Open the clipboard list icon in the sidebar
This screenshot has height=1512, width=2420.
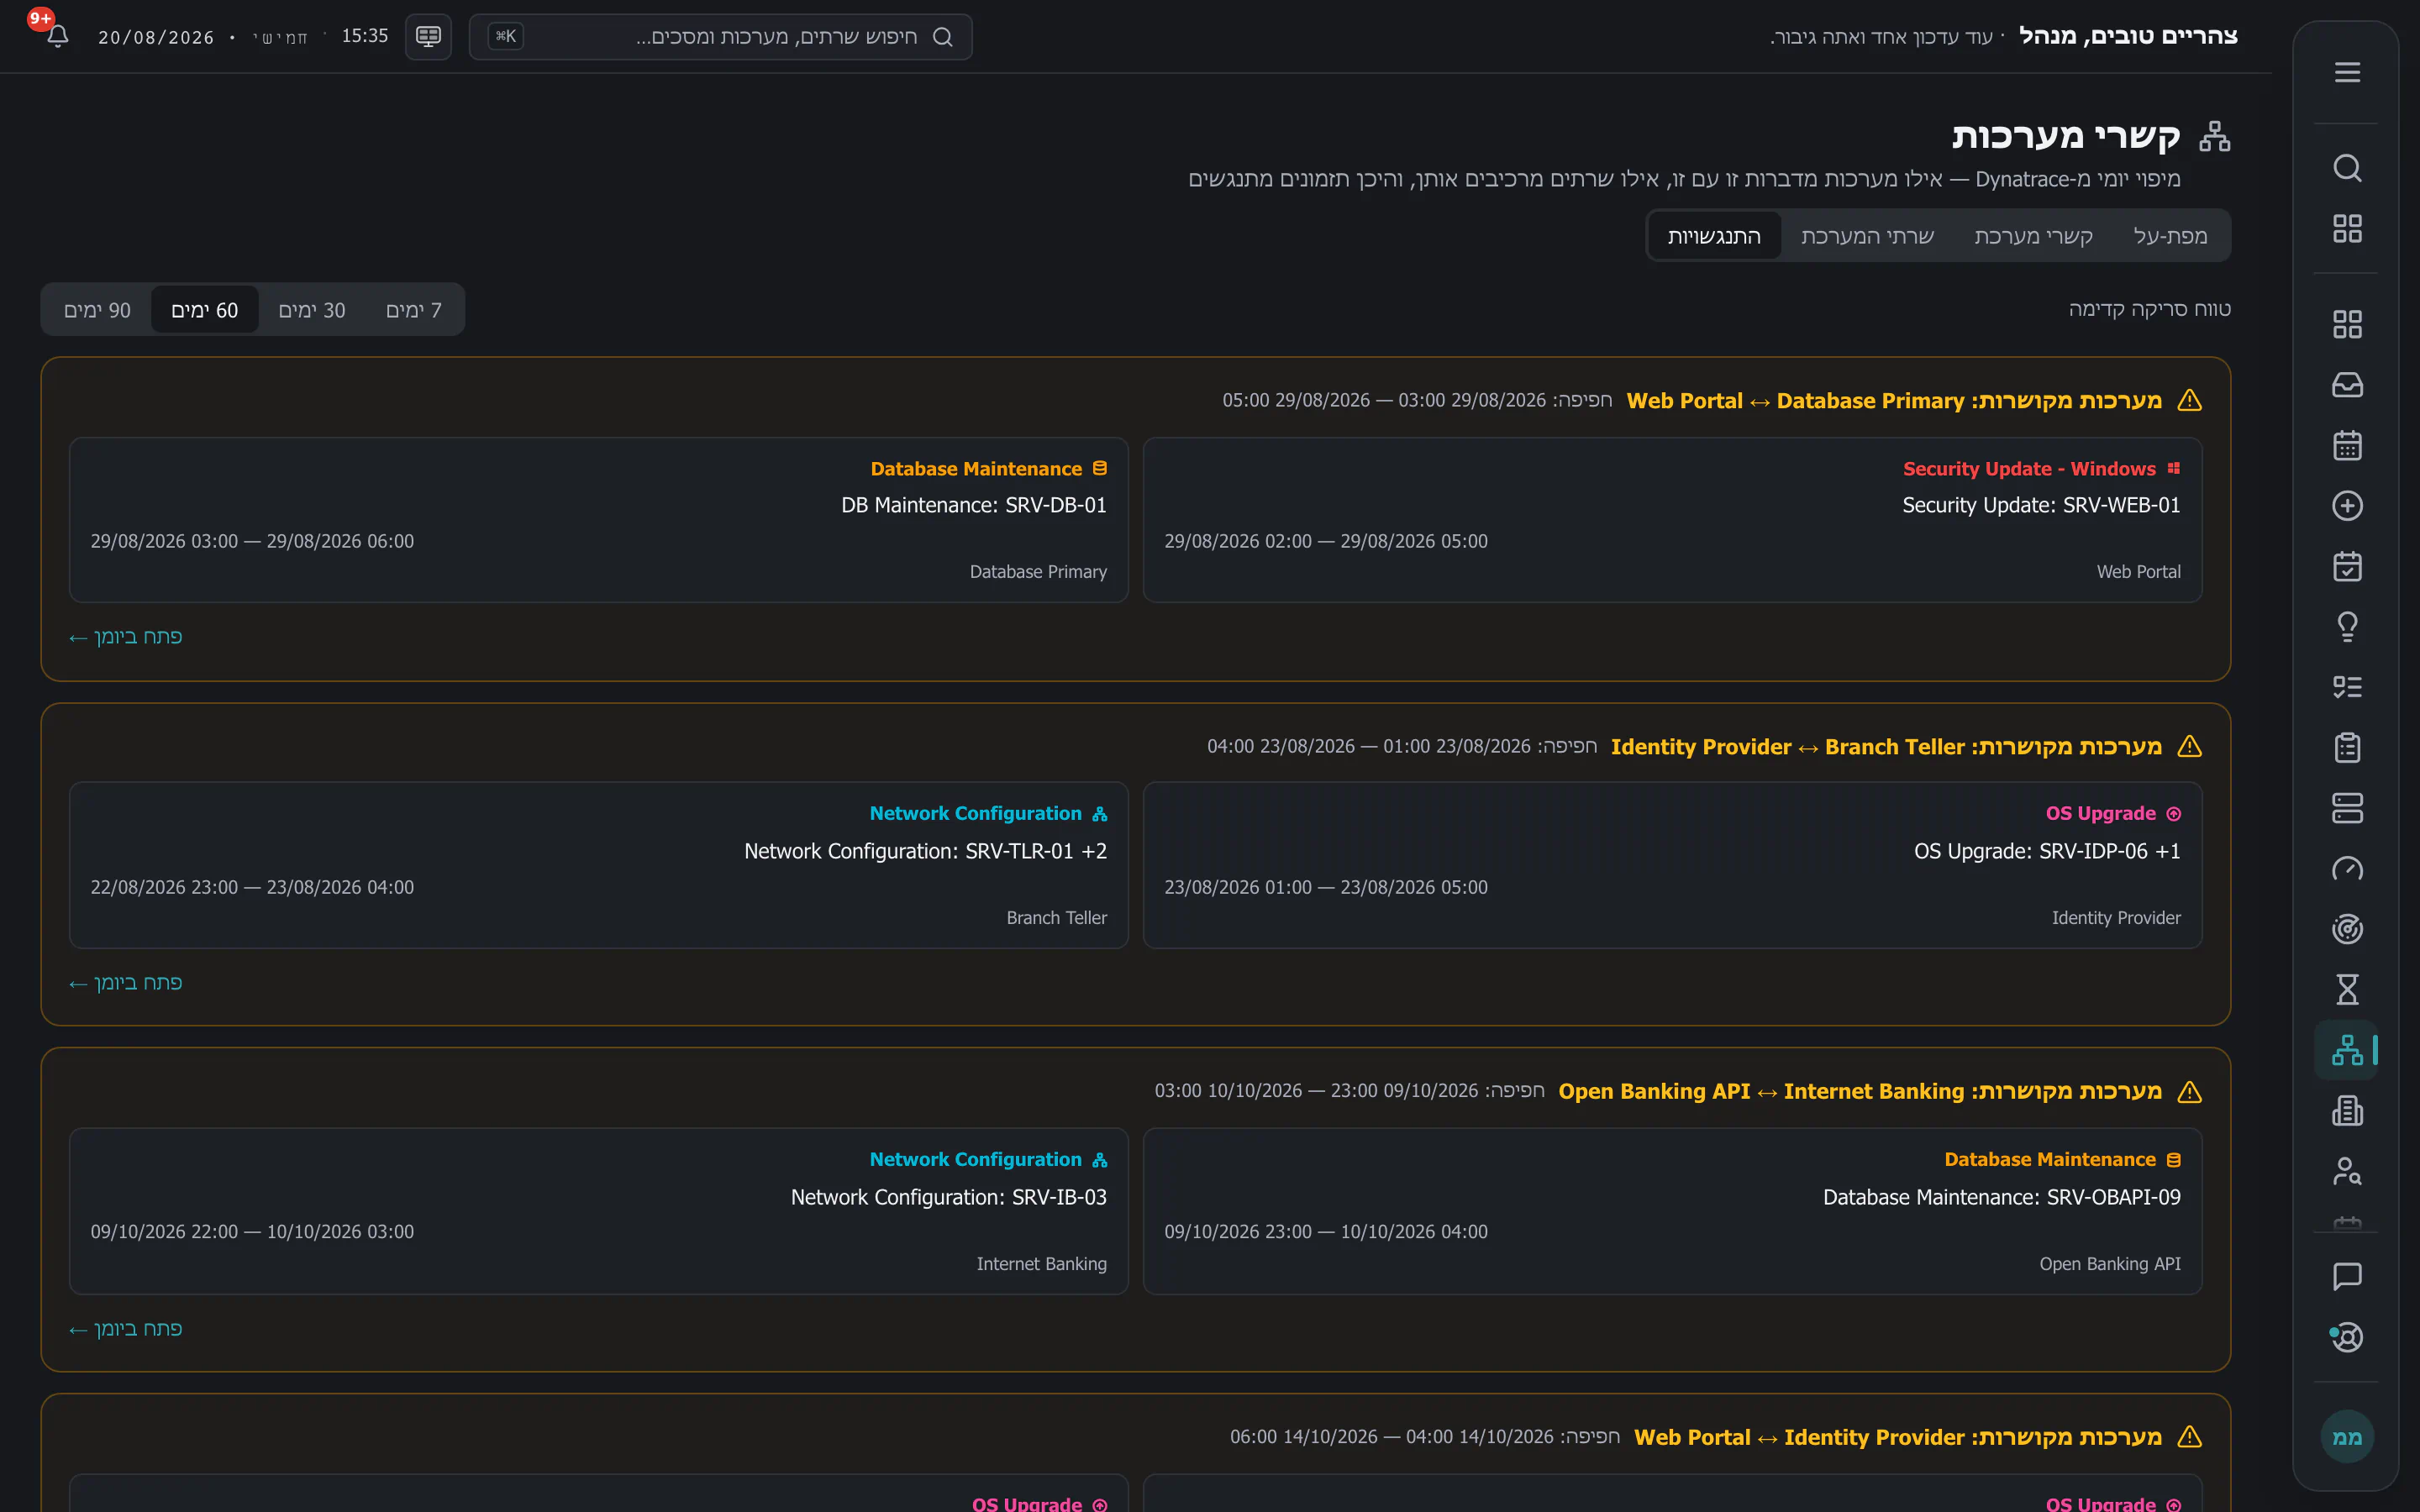[x=2347, y=748]
